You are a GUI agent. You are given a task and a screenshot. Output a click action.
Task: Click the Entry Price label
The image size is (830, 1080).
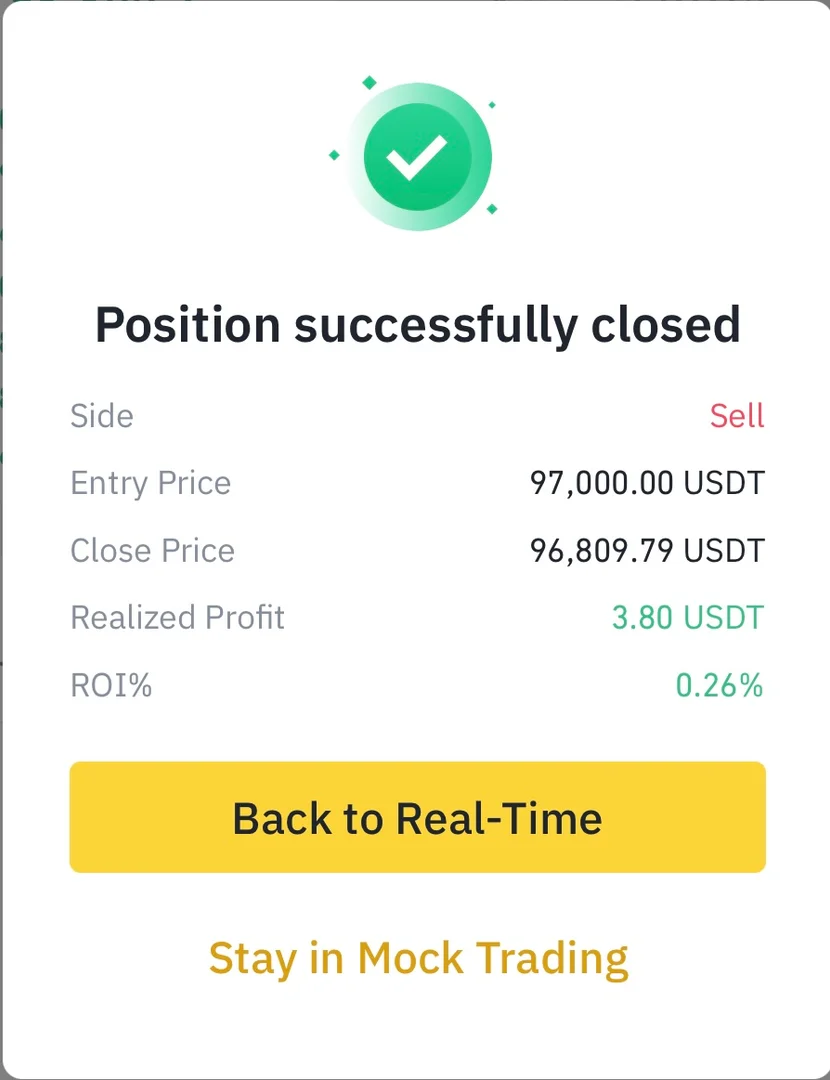point(150,483)
